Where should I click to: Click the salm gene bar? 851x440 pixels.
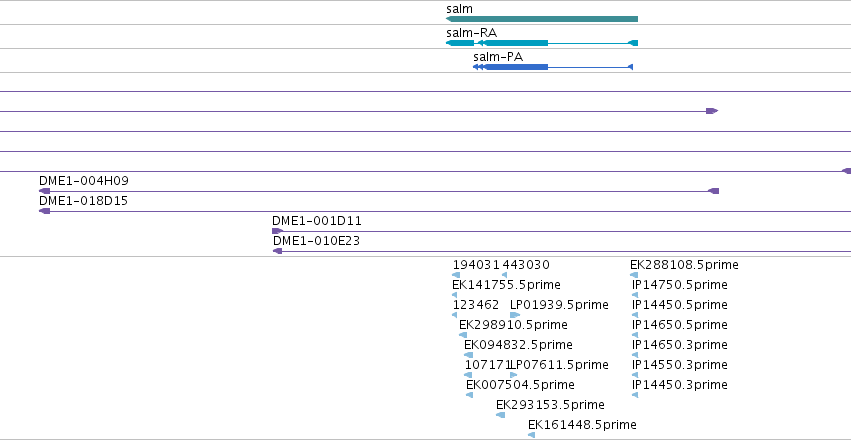(x=542, y=19)
